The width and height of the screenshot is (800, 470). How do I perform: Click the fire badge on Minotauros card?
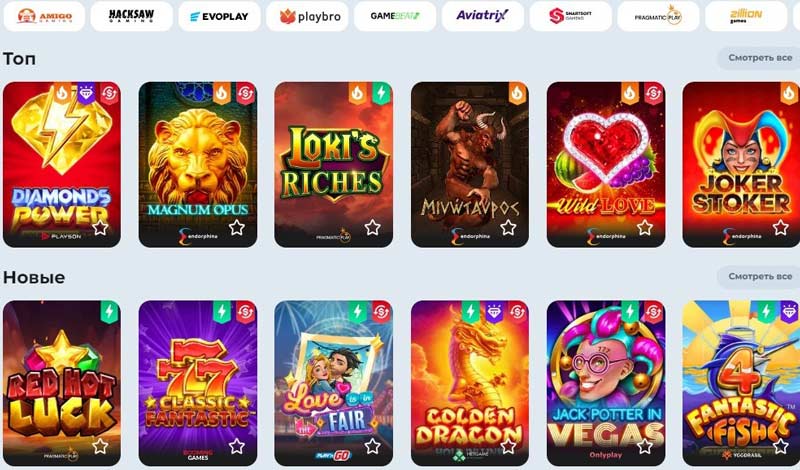(x=517, y=93)
